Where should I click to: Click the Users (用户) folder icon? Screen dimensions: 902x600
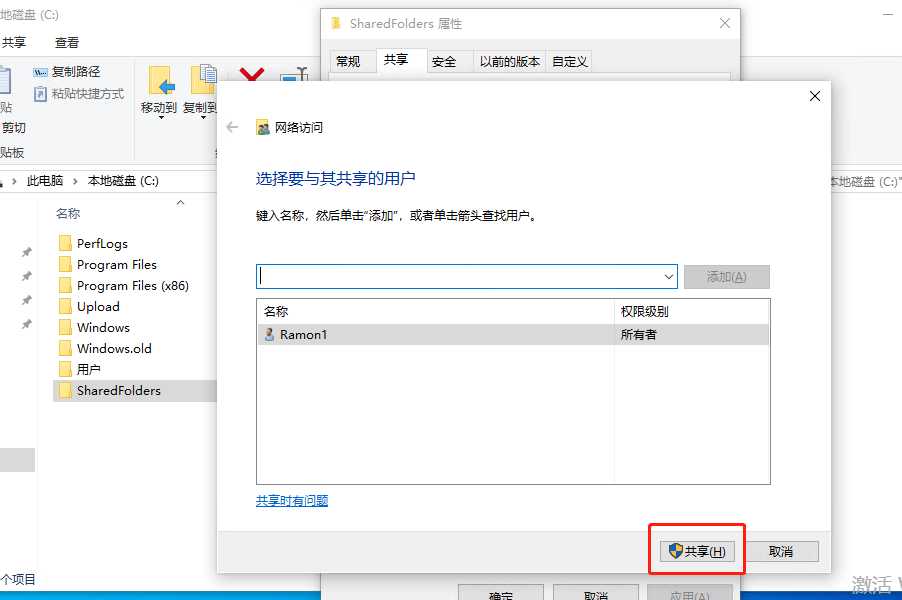coord(65,369)
